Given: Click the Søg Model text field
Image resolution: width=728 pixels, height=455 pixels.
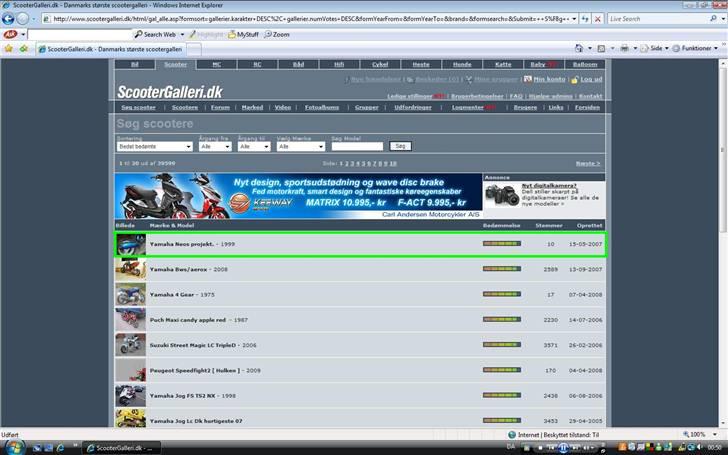Looking at the screenshot, I should tap(357, 146).
